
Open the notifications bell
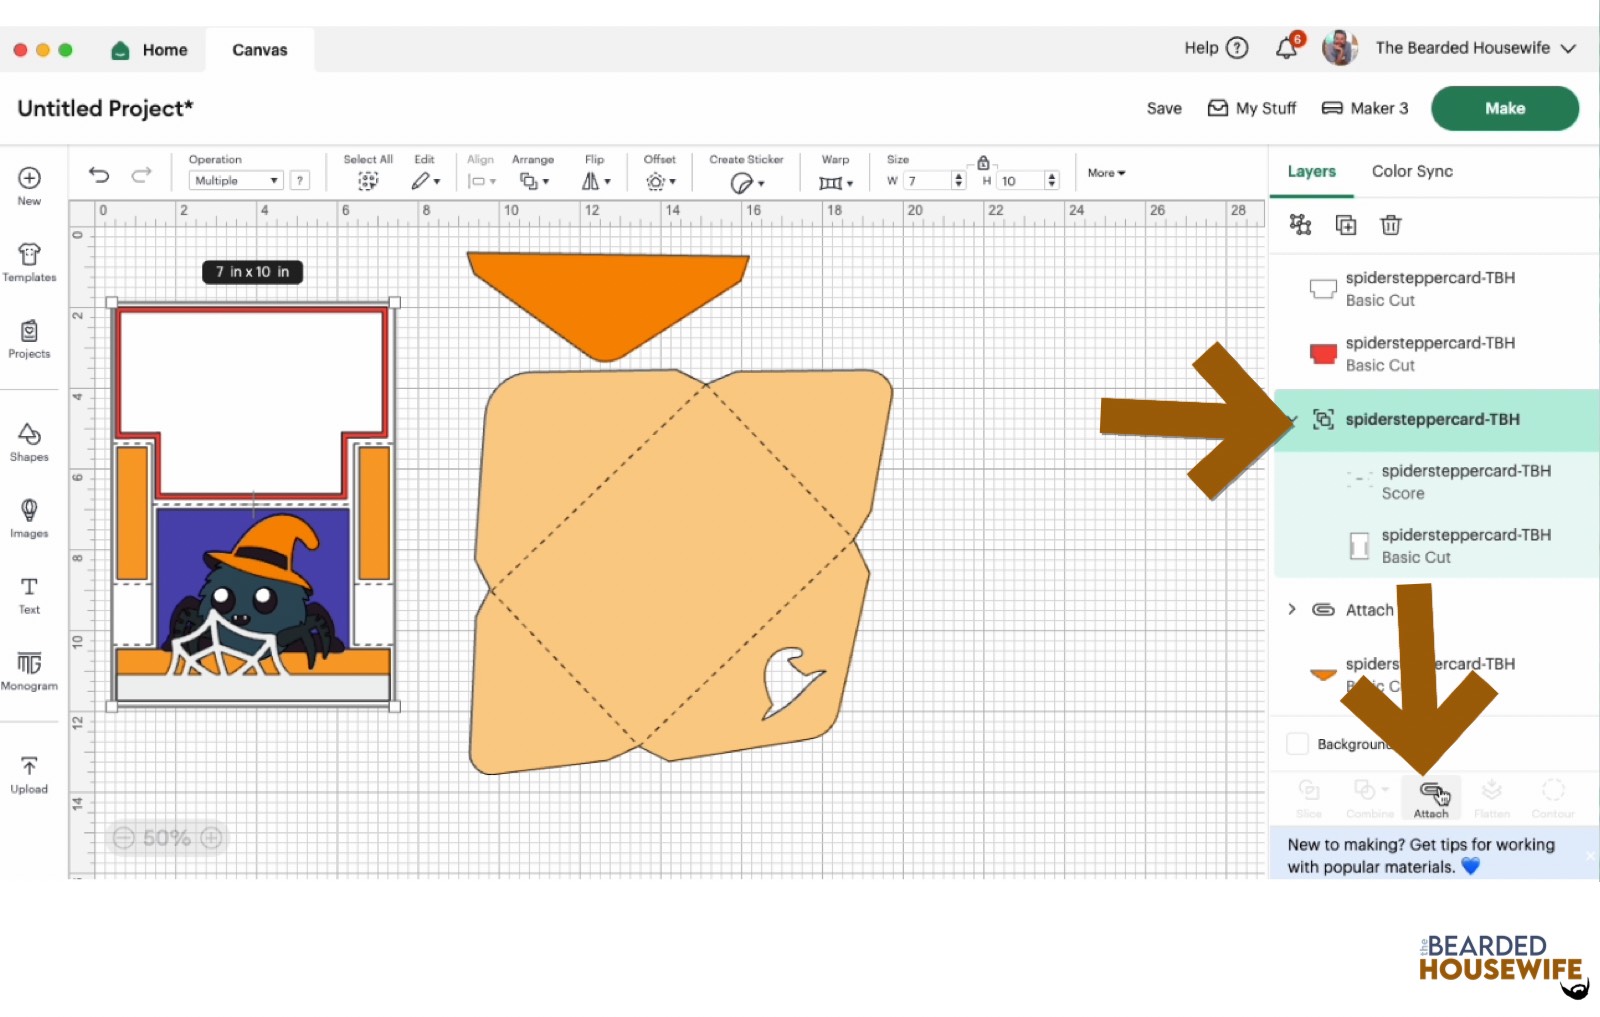pos(1287,48)
